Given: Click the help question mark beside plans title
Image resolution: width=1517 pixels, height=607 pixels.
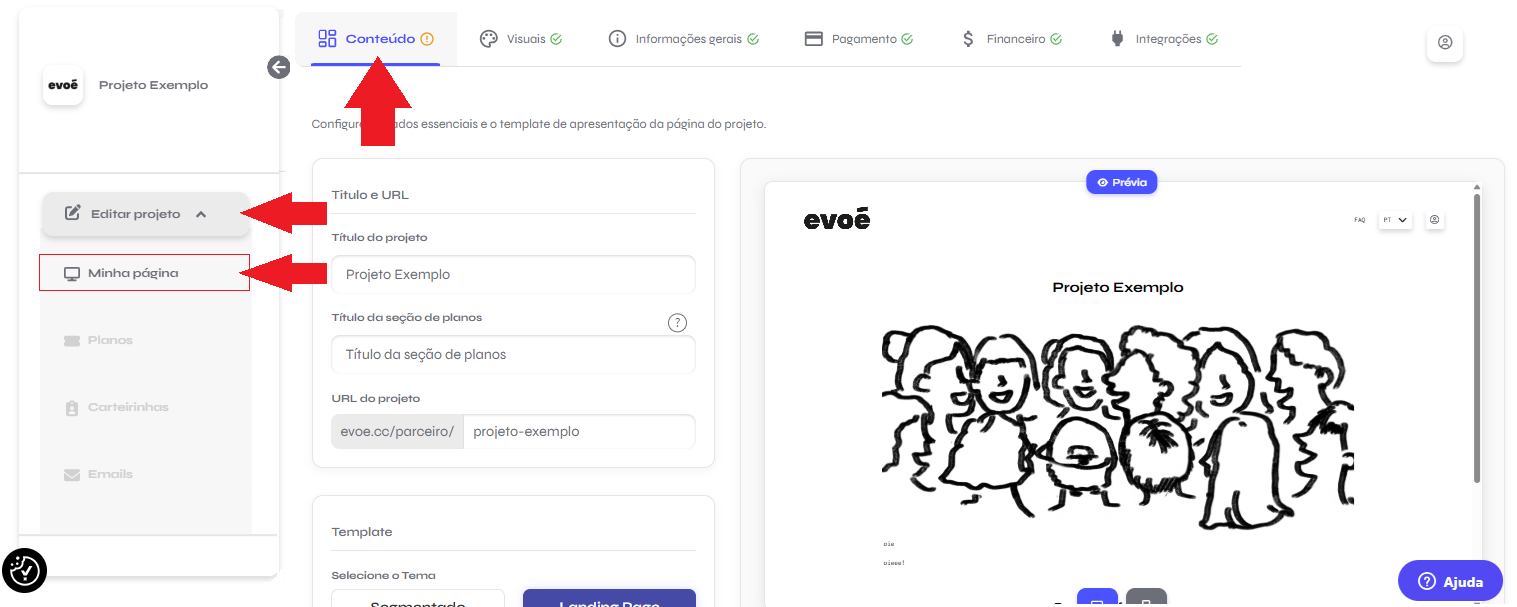Looking at the screenshot, I should tap(677, 322).
